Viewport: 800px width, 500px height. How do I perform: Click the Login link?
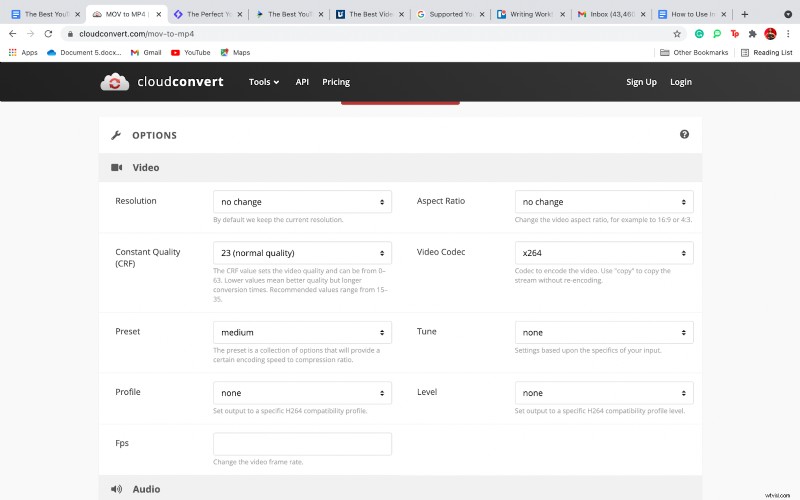(681, 82)
